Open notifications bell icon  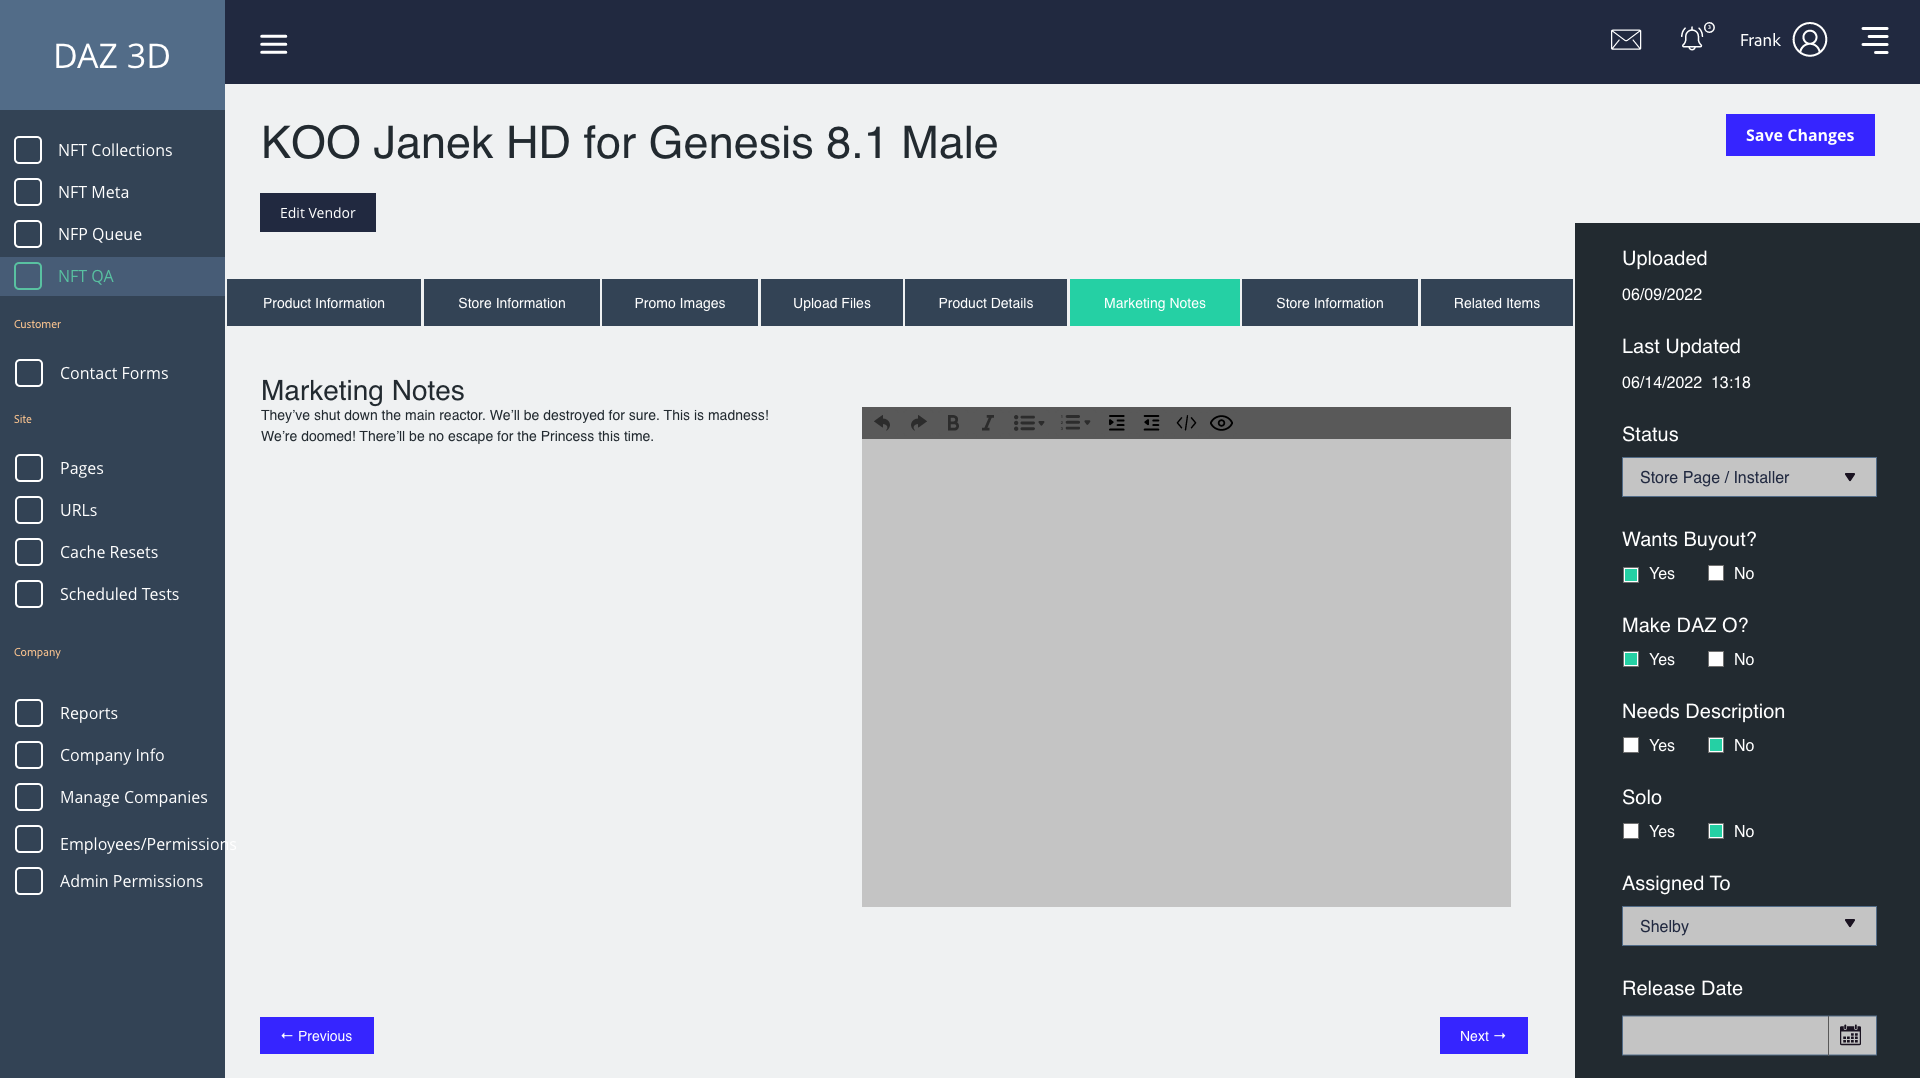point(1692,39)
